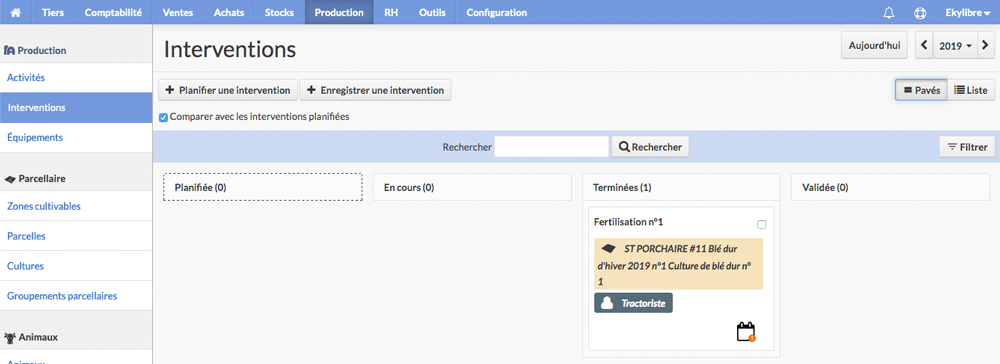Viewport: 1000px width, 364px height.
Task: Open Activités in sidebar
Action: (76, 78)
